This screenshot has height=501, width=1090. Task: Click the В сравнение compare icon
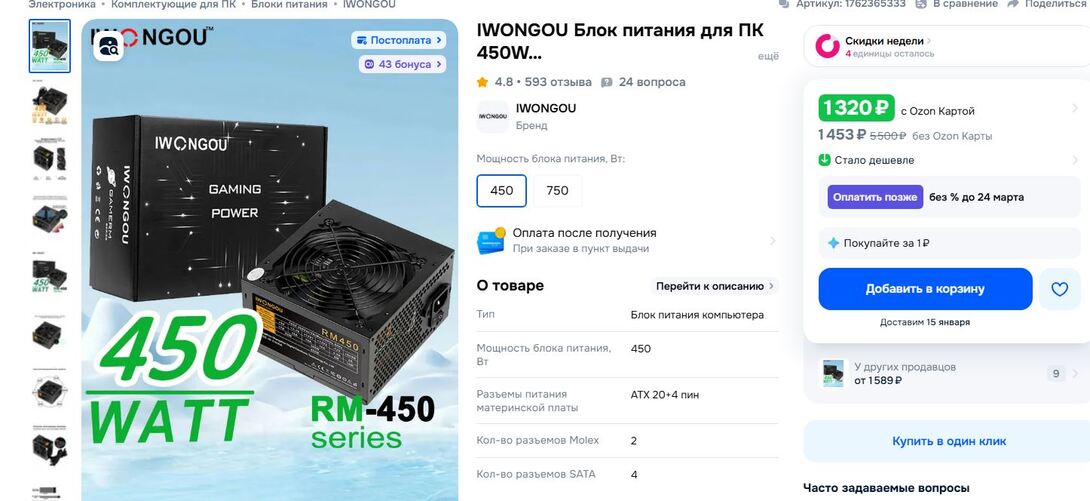tap(921, 3)
